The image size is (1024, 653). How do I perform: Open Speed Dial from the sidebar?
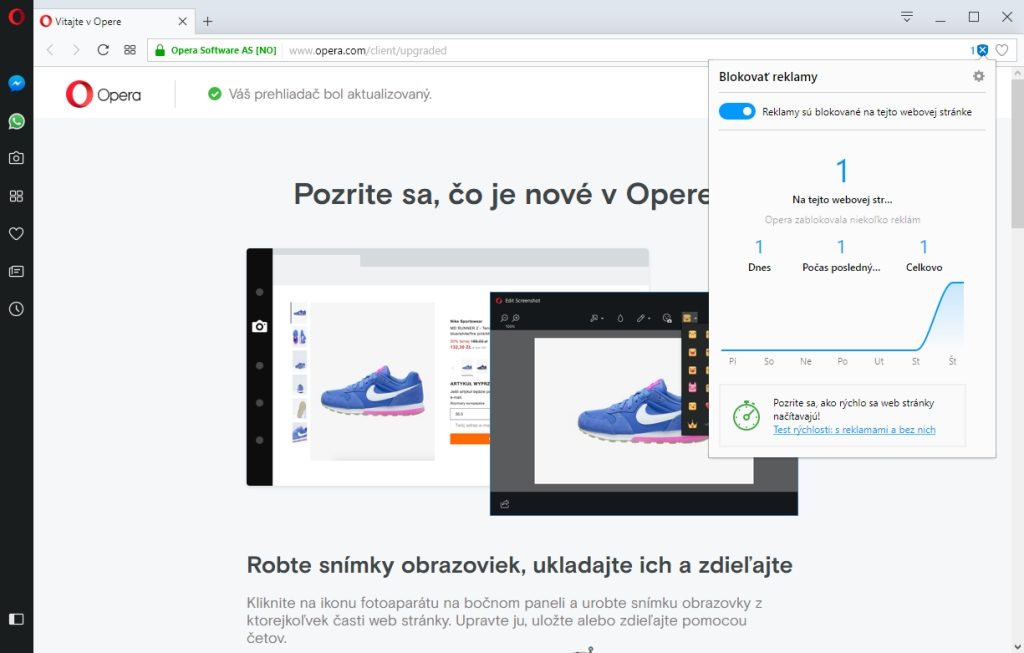tap(16, 196)
